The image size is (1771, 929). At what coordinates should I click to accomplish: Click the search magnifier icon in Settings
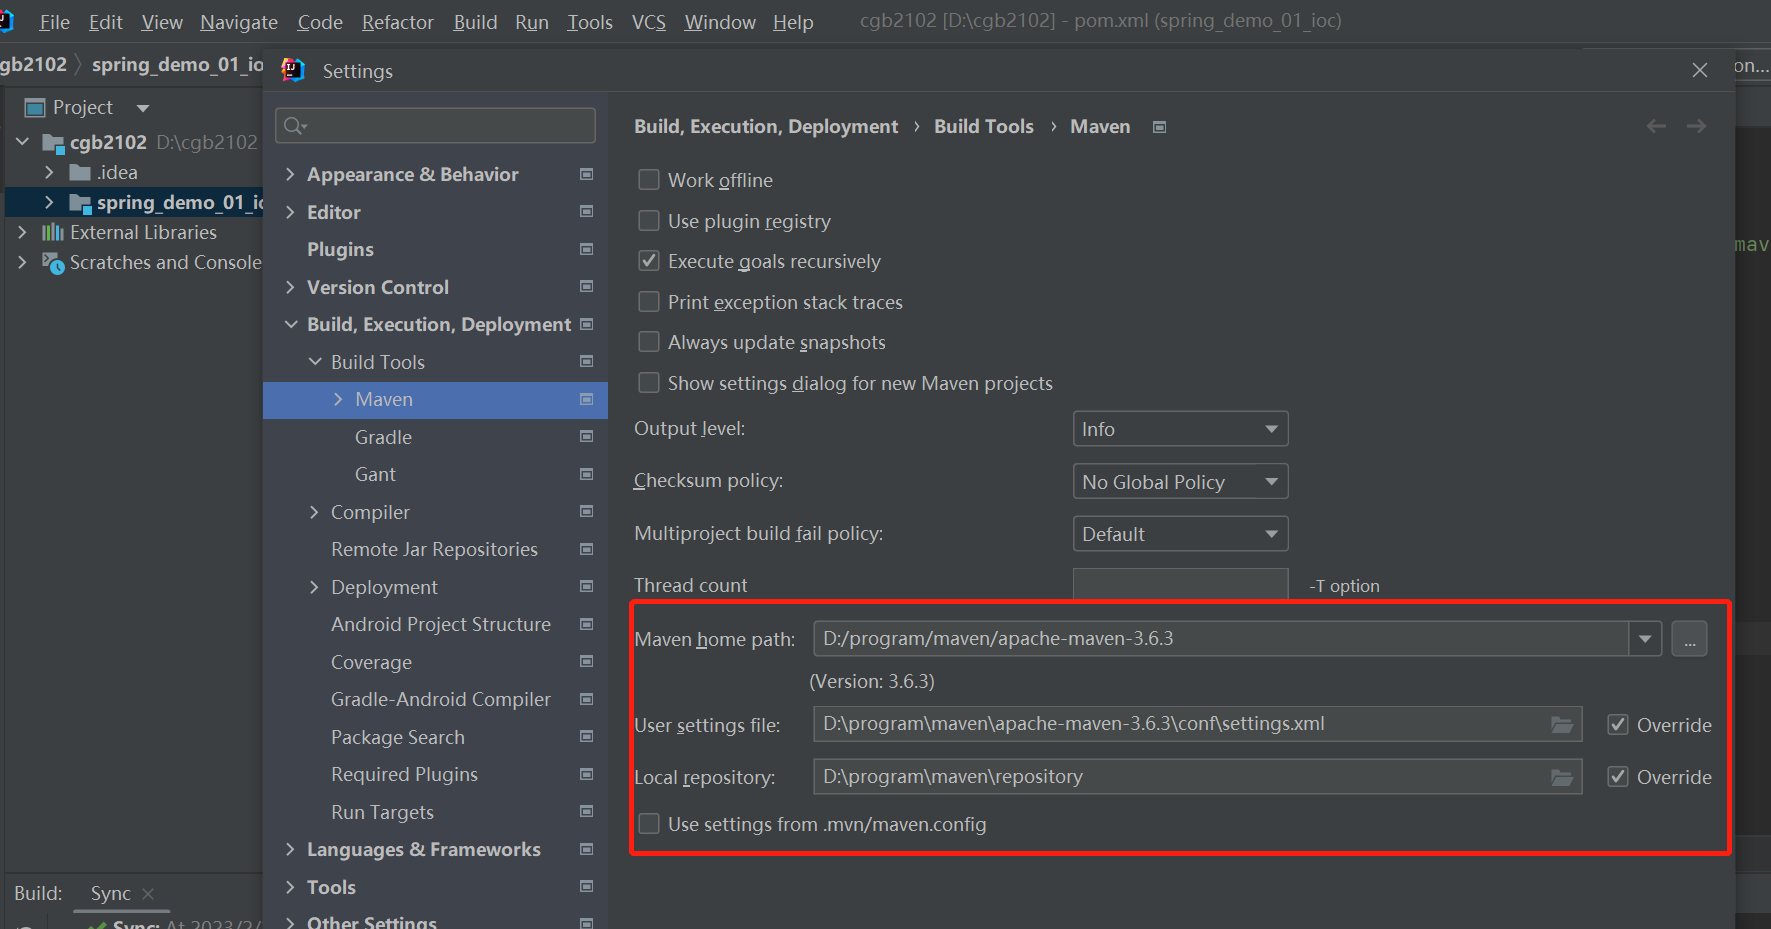point(295,125)
